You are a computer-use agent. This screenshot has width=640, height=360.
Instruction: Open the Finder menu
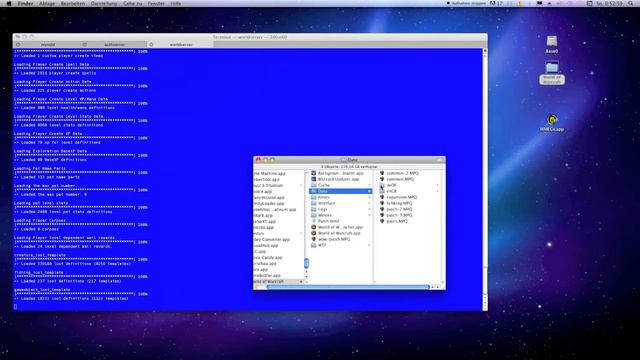point(25,3)
